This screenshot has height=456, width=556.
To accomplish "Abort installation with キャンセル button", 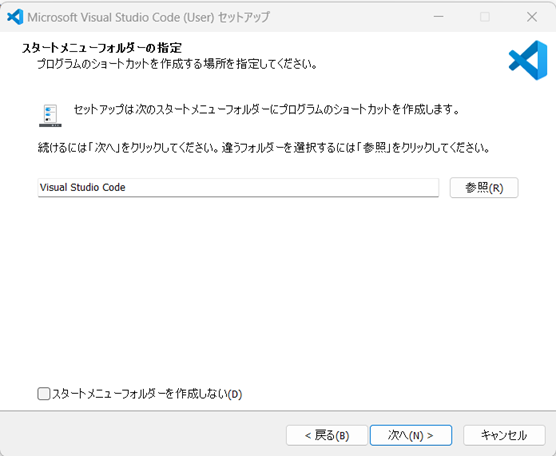I will [504, 435].
